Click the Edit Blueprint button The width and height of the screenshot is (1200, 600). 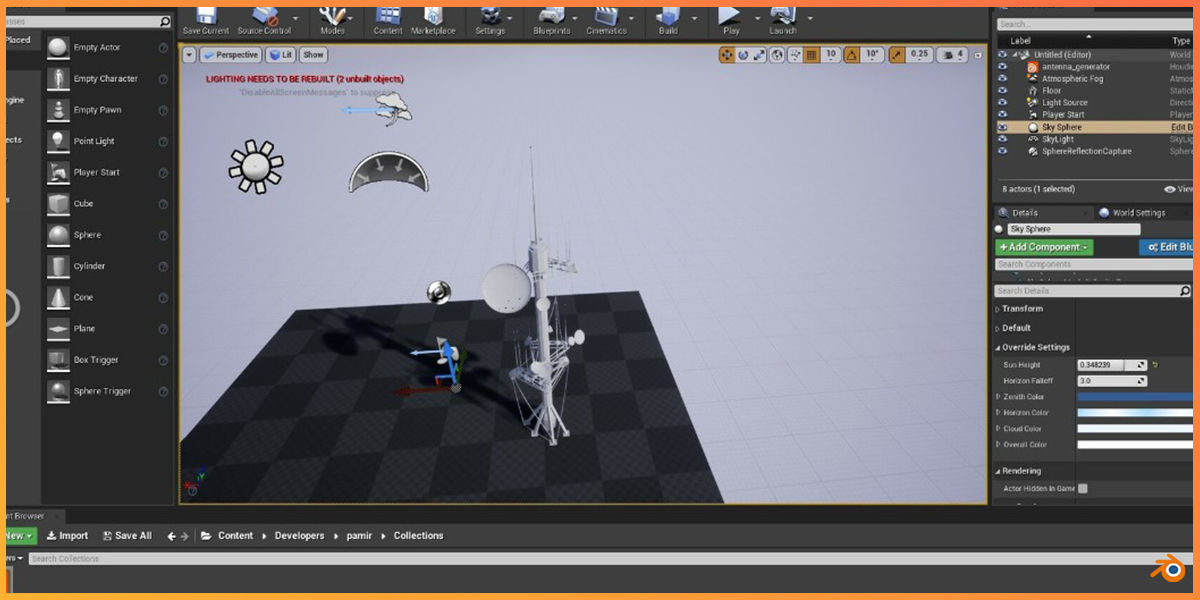coord(1168,247)
